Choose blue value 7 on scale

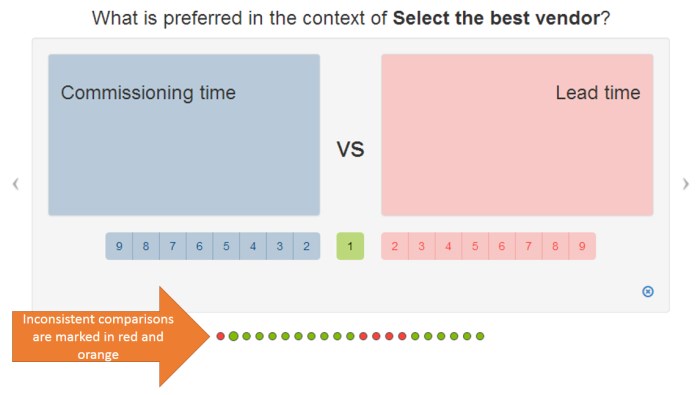point(173,246)
